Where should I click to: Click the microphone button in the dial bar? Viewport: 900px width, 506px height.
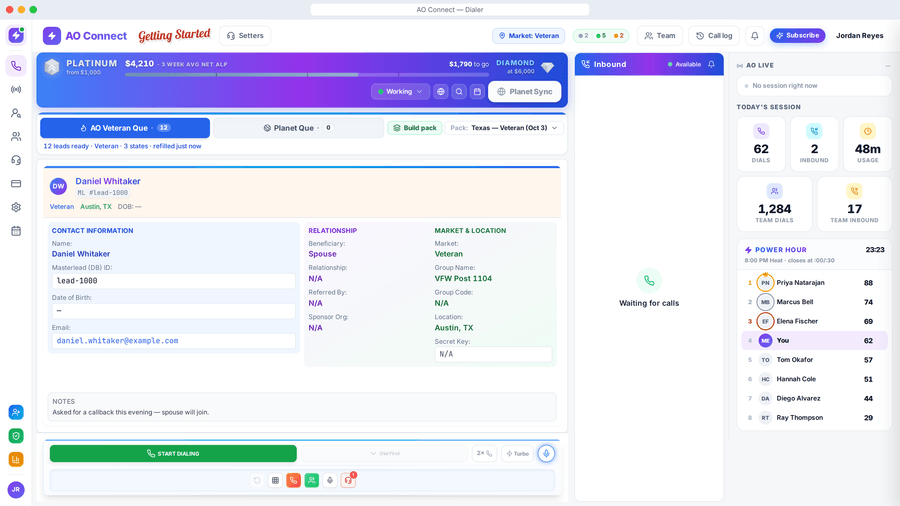point(546,453)
